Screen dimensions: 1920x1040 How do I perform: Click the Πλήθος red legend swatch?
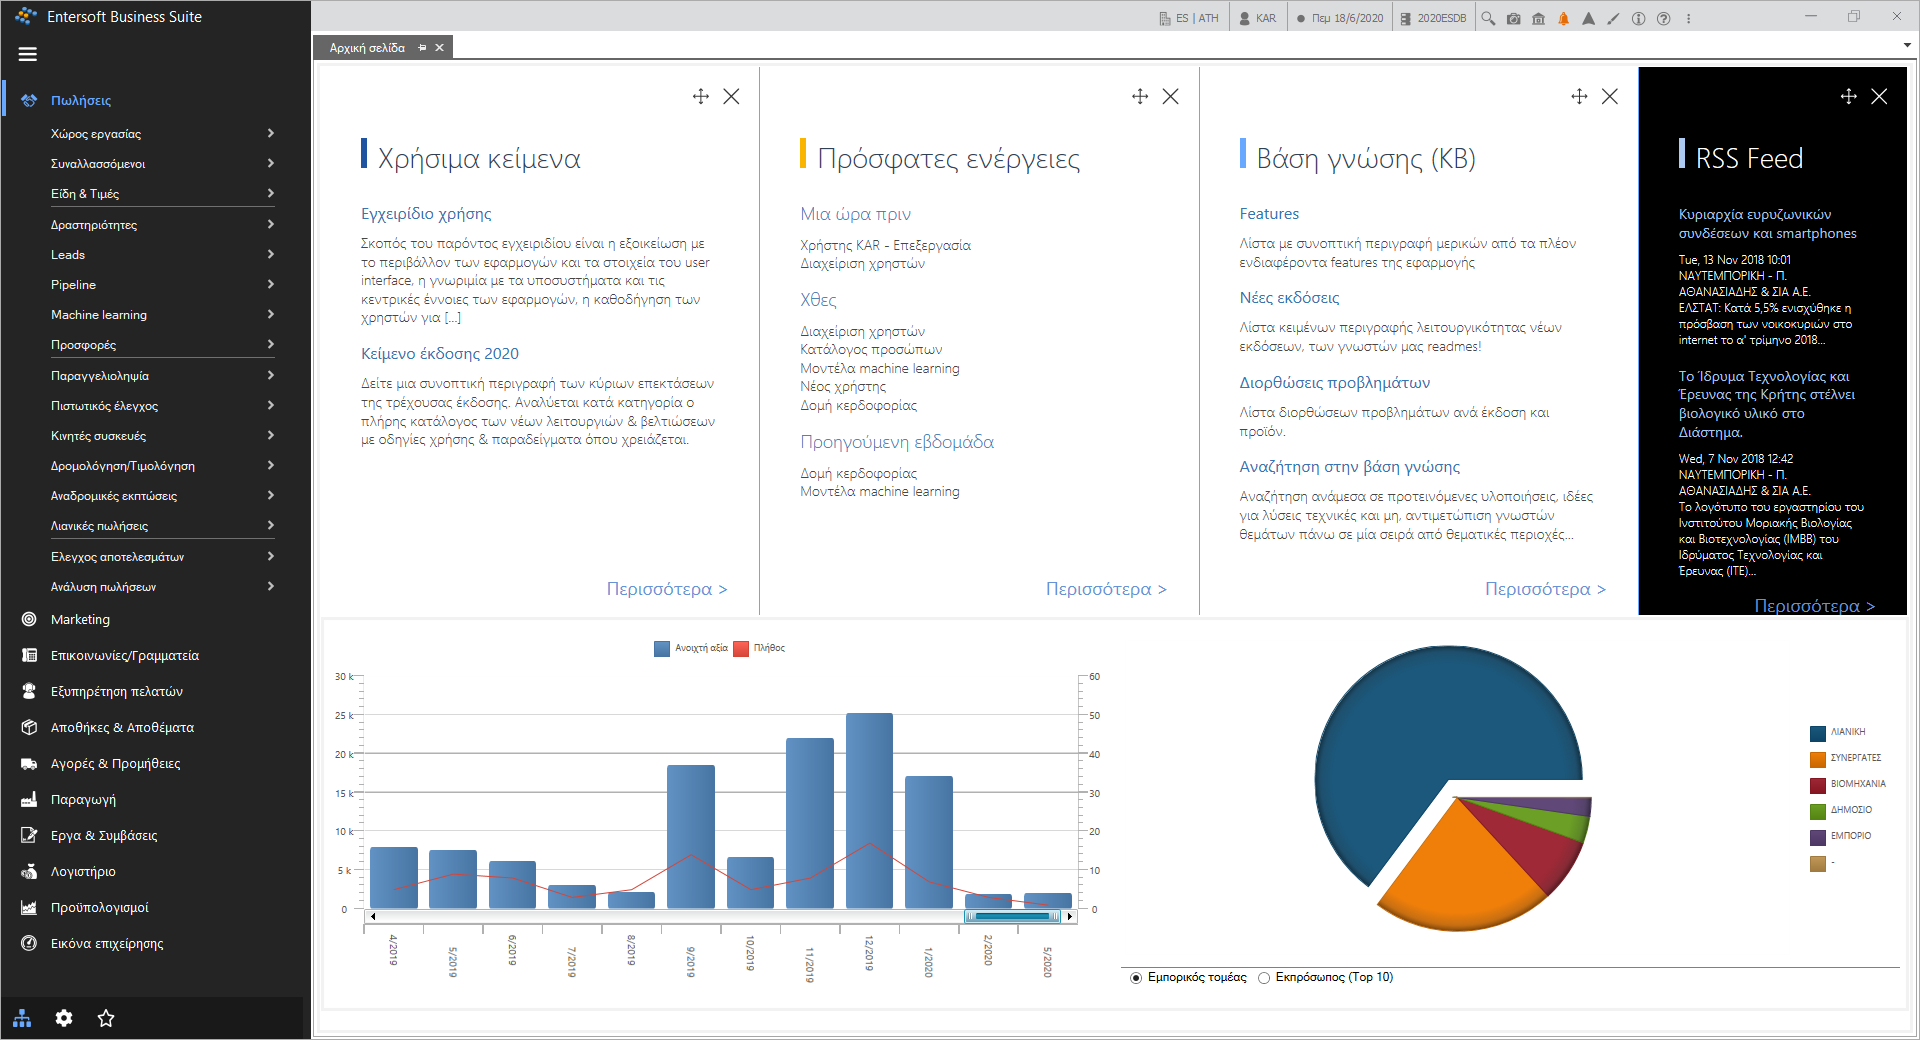pyautogui.click(x=741, y=648)
